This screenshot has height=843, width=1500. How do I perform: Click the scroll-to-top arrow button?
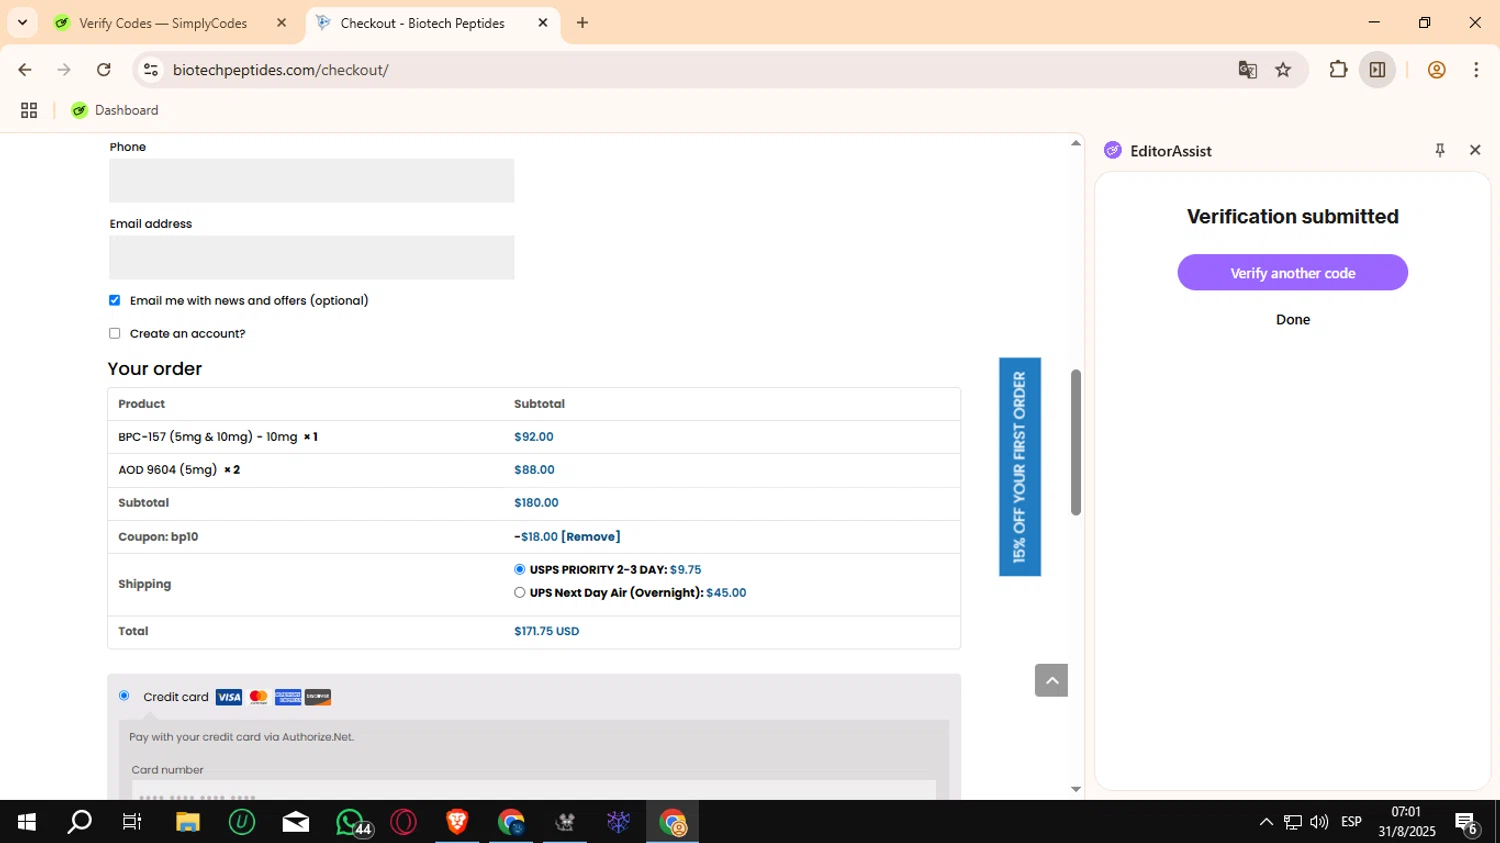pos(1051,680)
